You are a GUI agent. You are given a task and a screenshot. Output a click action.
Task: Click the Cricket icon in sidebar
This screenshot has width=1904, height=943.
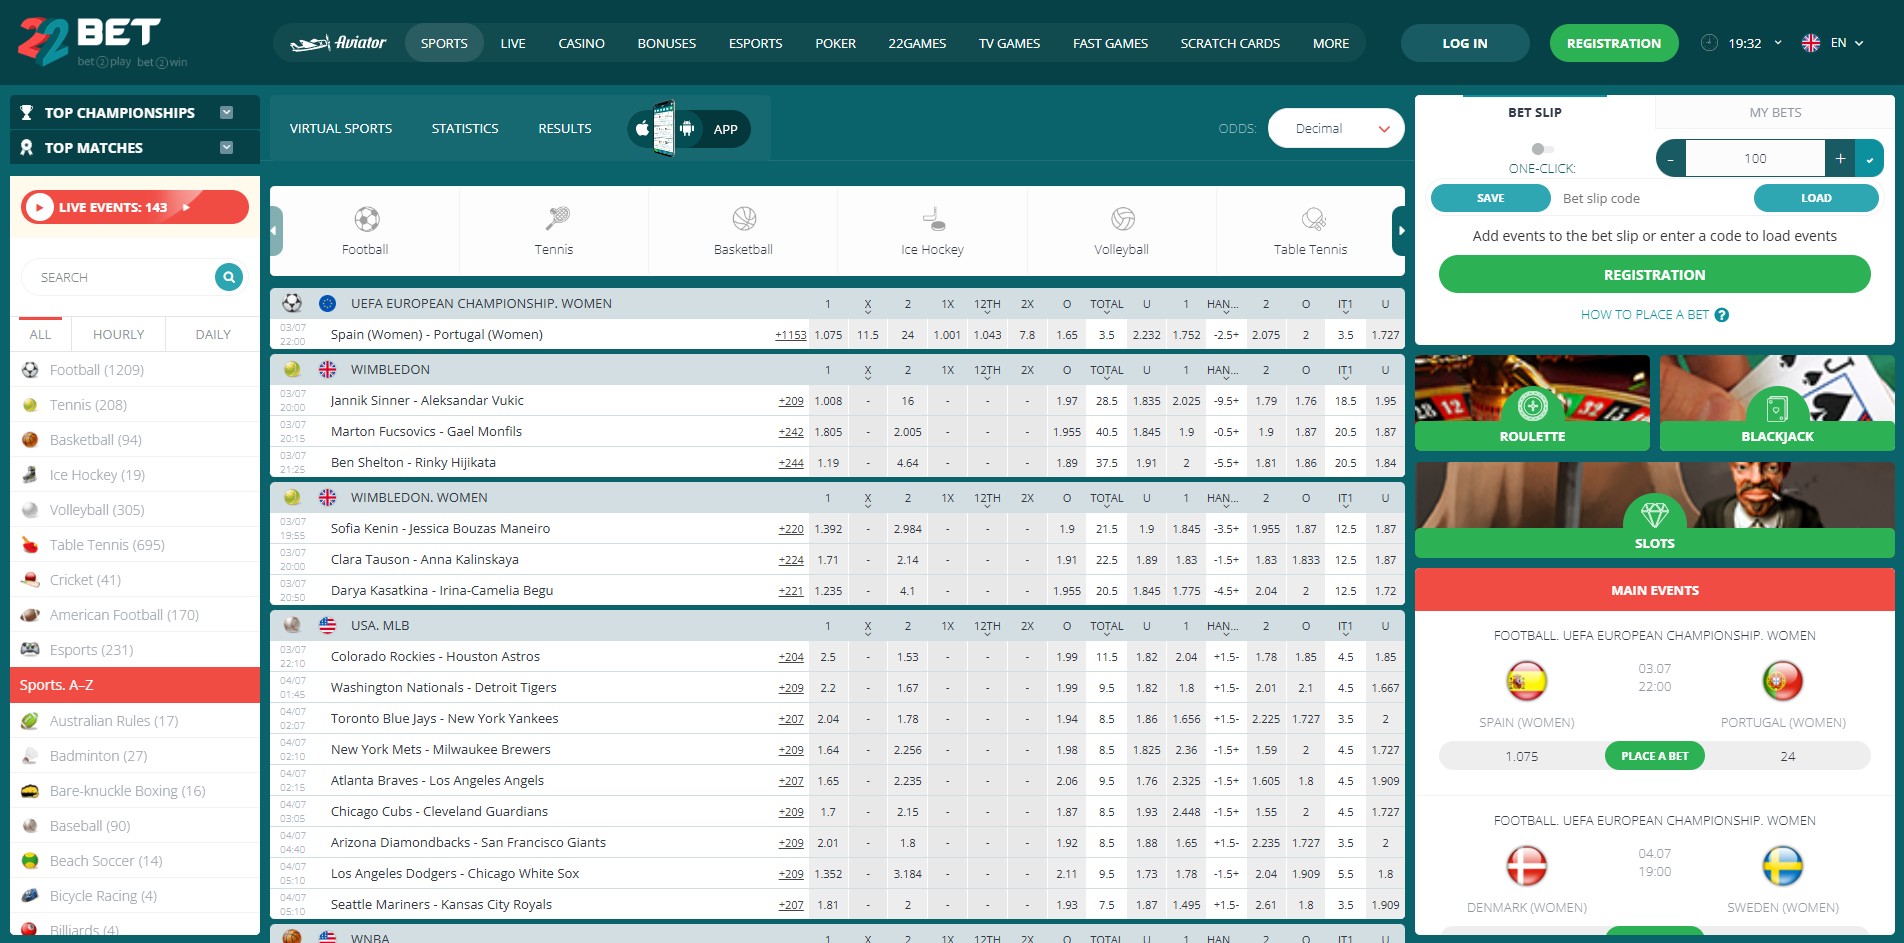pyautogui.click(x=30, y=580)
